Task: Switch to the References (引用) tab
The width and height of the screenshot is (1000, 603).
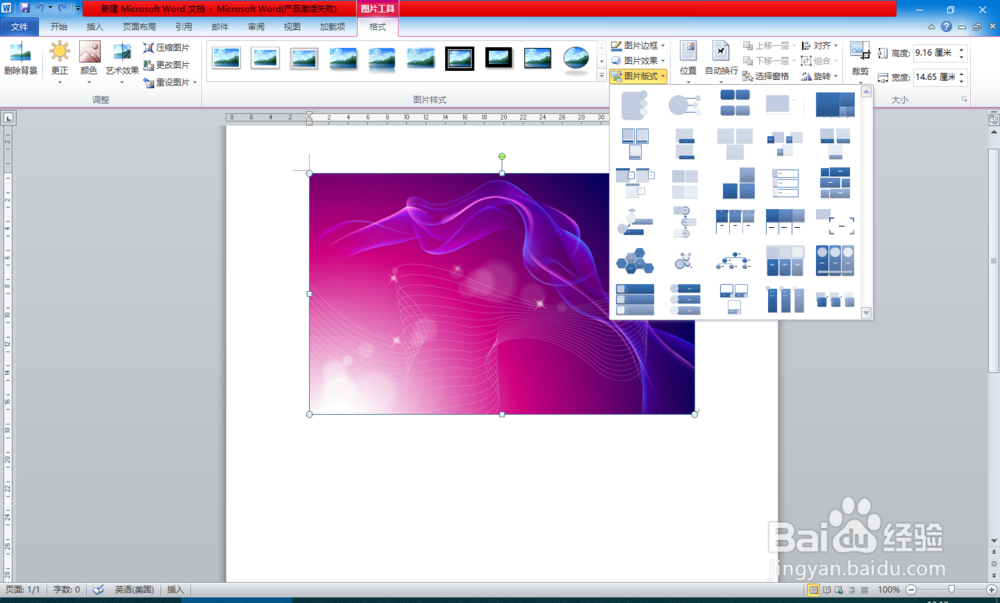Action: click(x=184, y=27)
